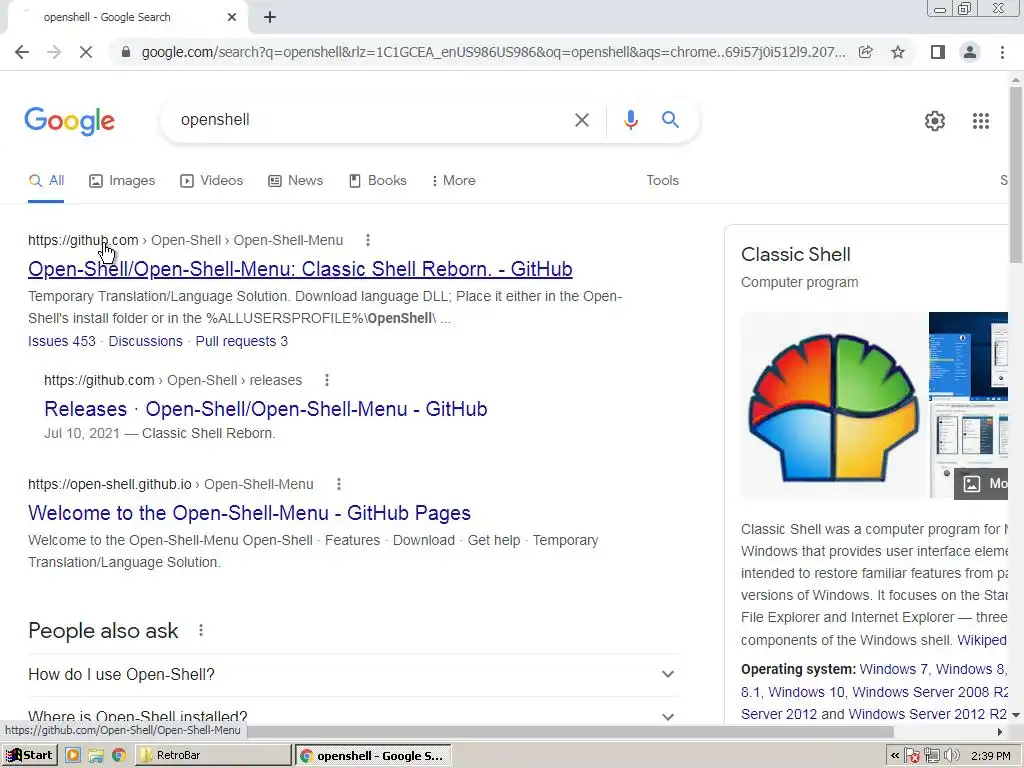Click the blue magnifier search button

click(x=670, y=120)
